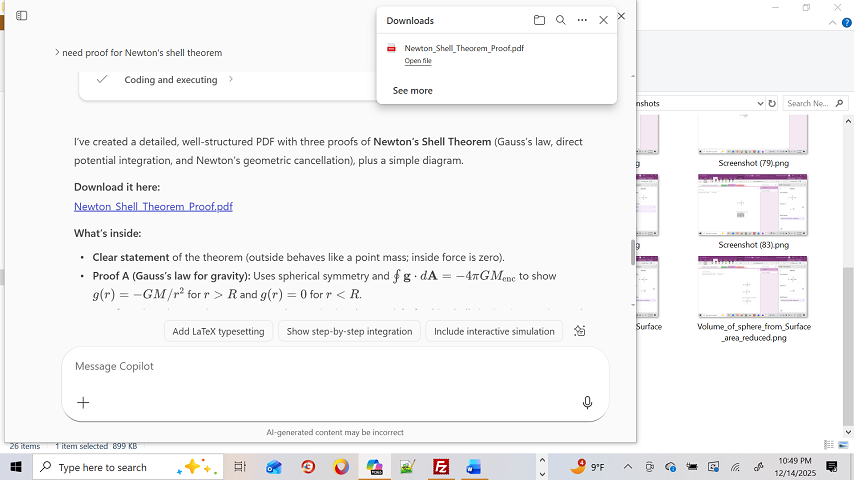Viewport: 854px width, 480px height.
Task: Click the plus attachment icon
Action: pyautogui.click(x=83, y=402)
